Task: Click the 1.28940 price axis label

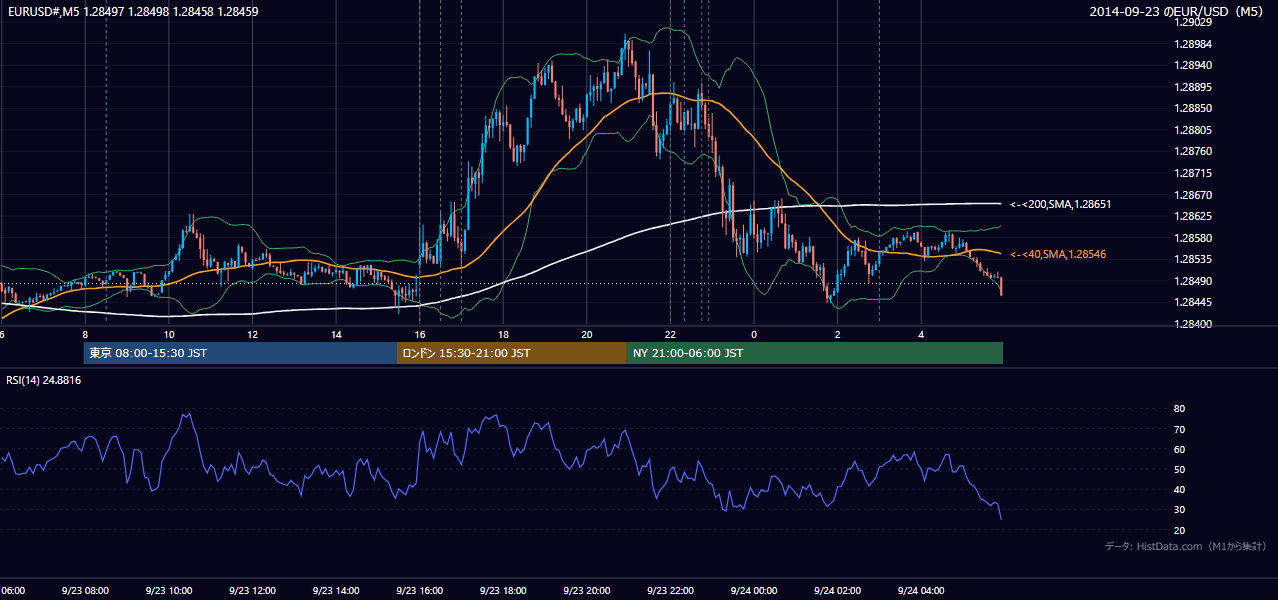Action: click(1194, 65)
